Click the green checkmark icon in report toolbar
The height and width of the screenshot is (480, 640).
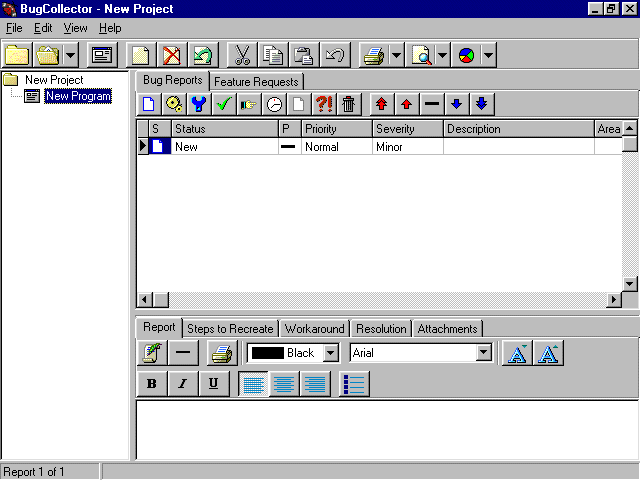[224, 104]
